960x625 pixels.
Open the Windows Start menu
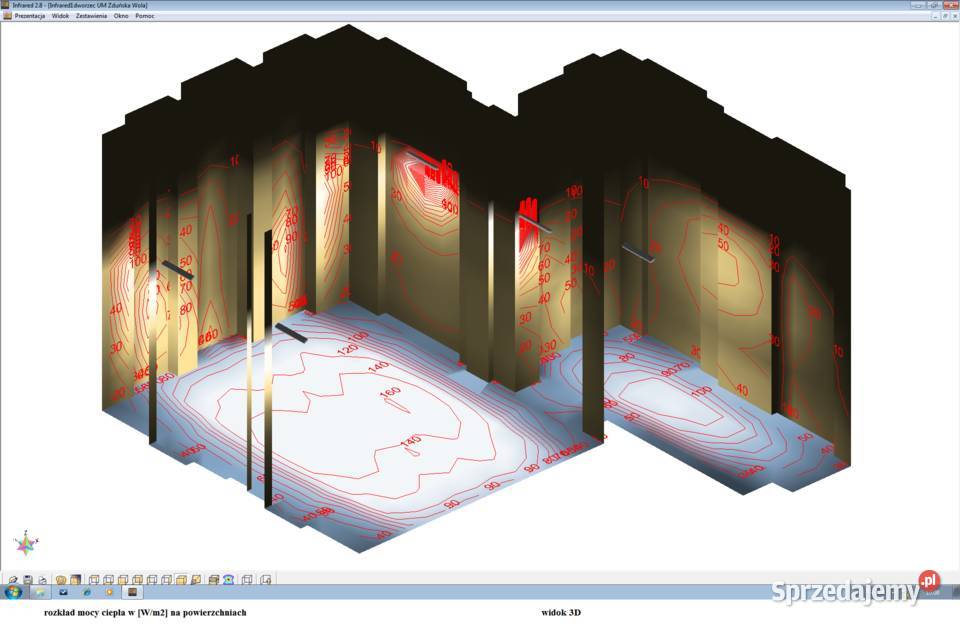(12, 592)
